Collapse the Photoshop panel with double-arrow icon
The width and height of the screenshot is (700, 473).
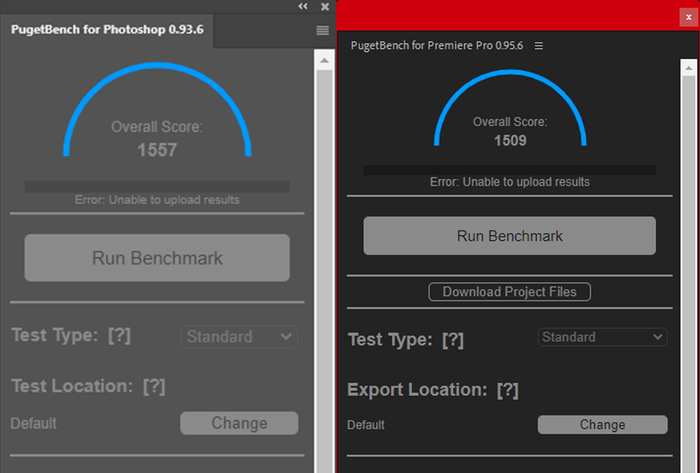click(303, 6)
